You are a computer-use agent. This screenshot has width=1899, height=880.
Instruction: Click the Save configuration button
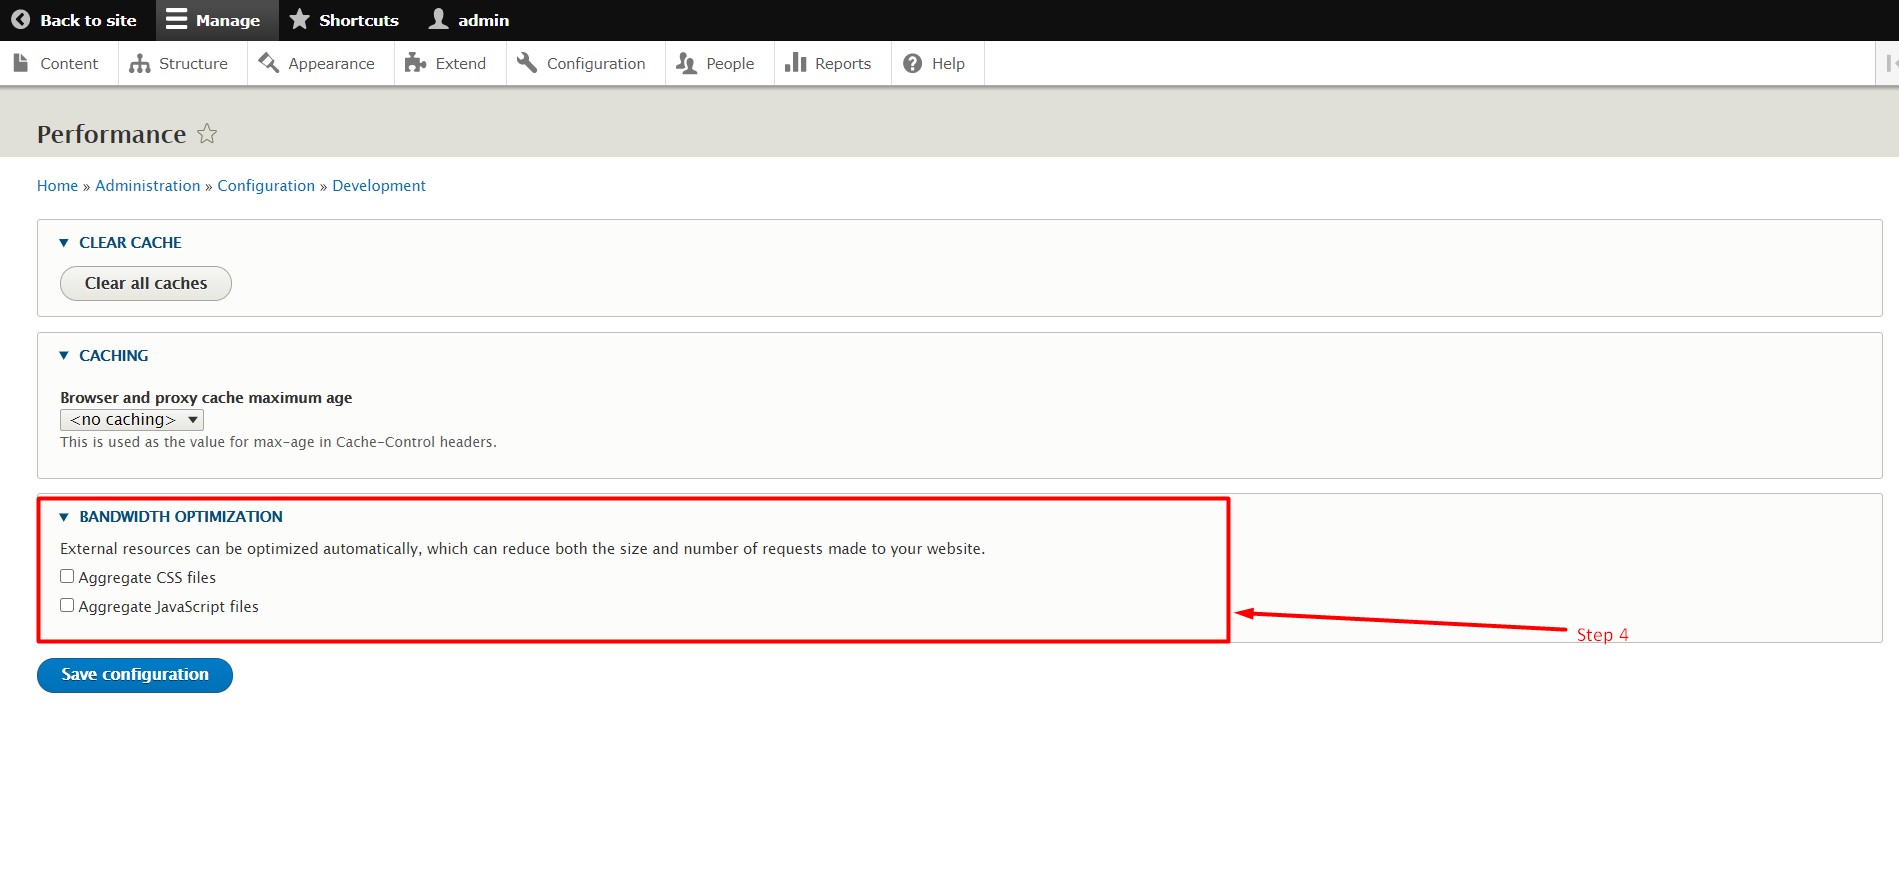pyautogui.click(x=135, y=675)
